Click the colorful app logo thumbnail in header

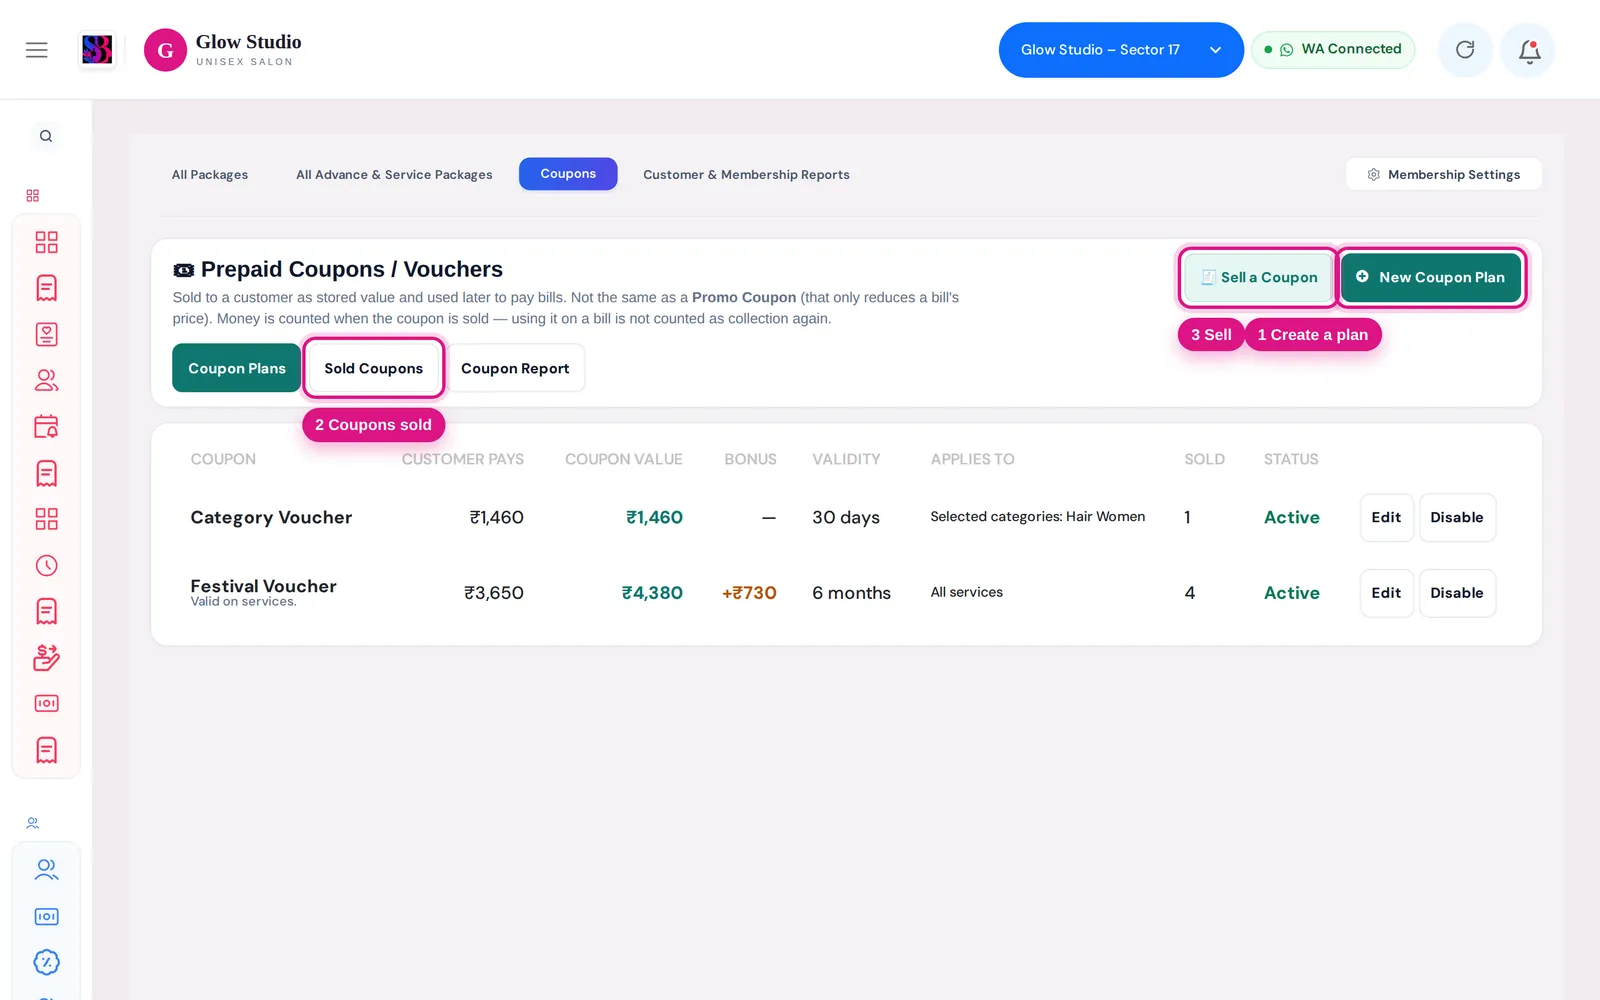[x=97, y=50]
